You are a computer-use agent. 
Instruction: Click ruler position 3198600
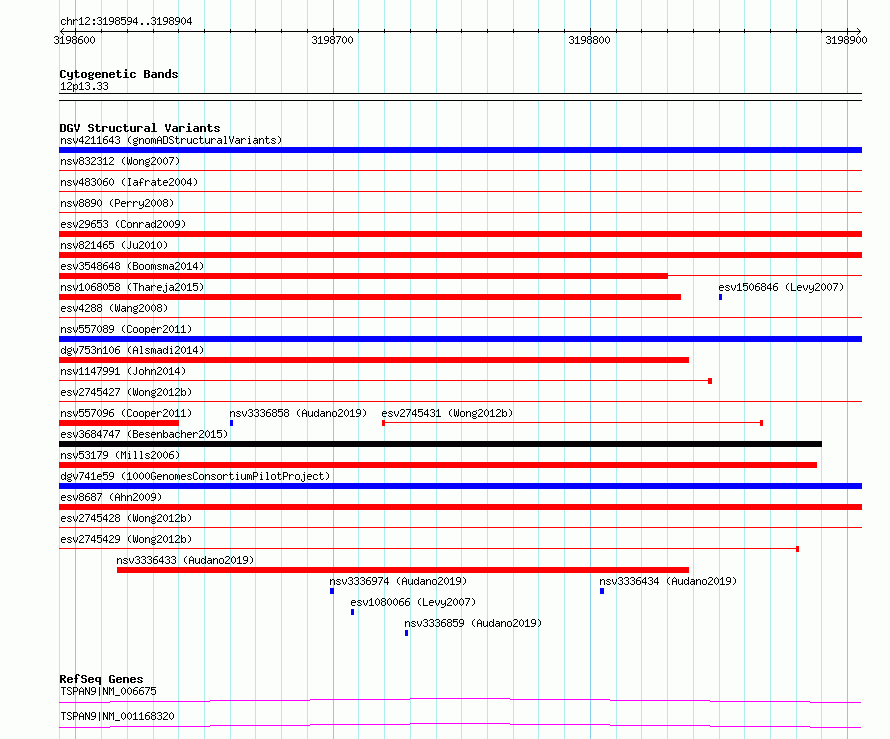pyautogui.click(x=74, y=40)
